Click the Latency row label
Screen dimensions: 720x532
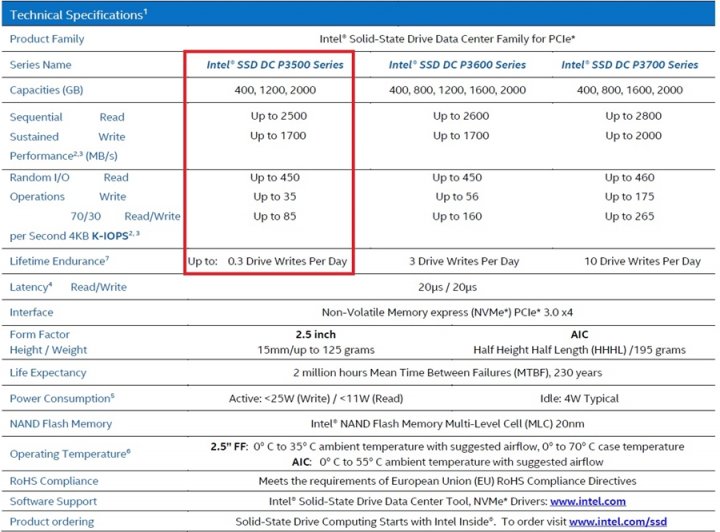31,287
